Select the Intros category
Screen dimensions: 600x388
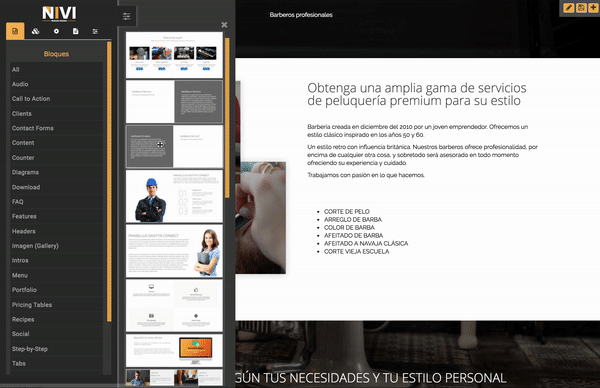(x=56, y=260)
